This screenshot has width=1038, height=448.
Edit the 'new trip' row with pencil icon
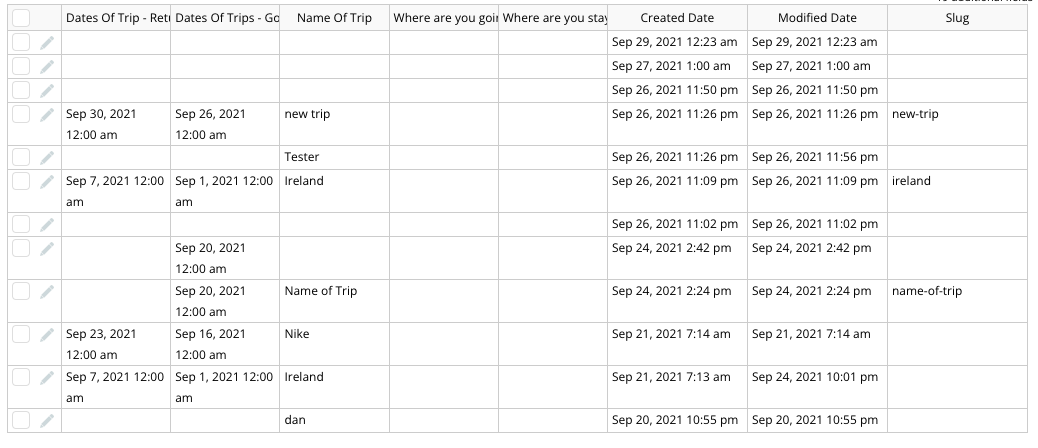(x=46, y=114)
